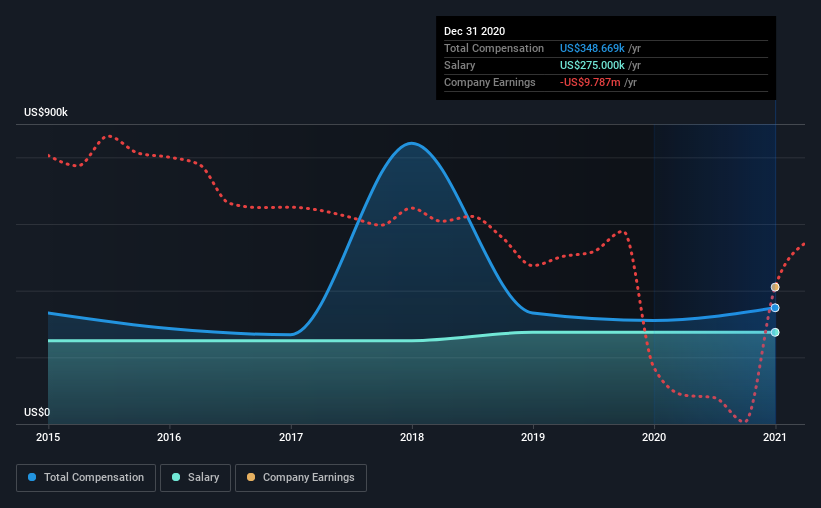Click the US$0 y-axis label
This screenshot has width=821, height=508.
(x=37, y=413)
